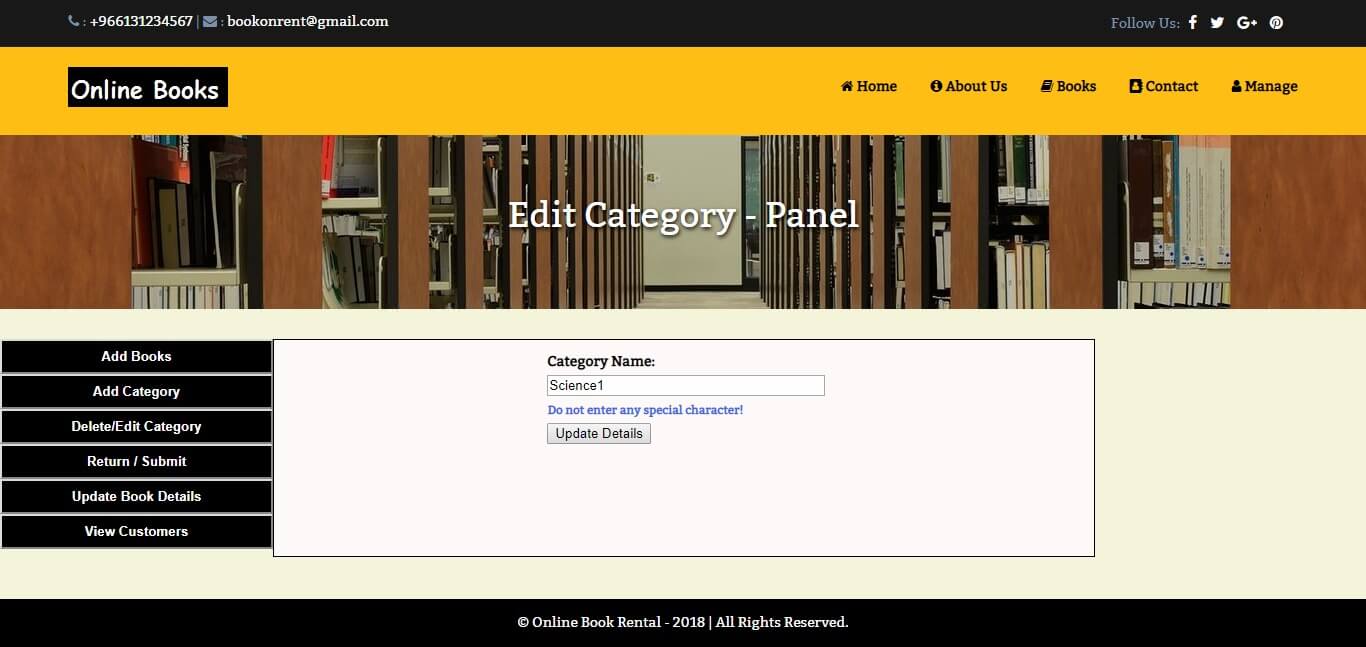Click the Online Books logo
The width and height of the screenshot is (1366, 647).
148,87
